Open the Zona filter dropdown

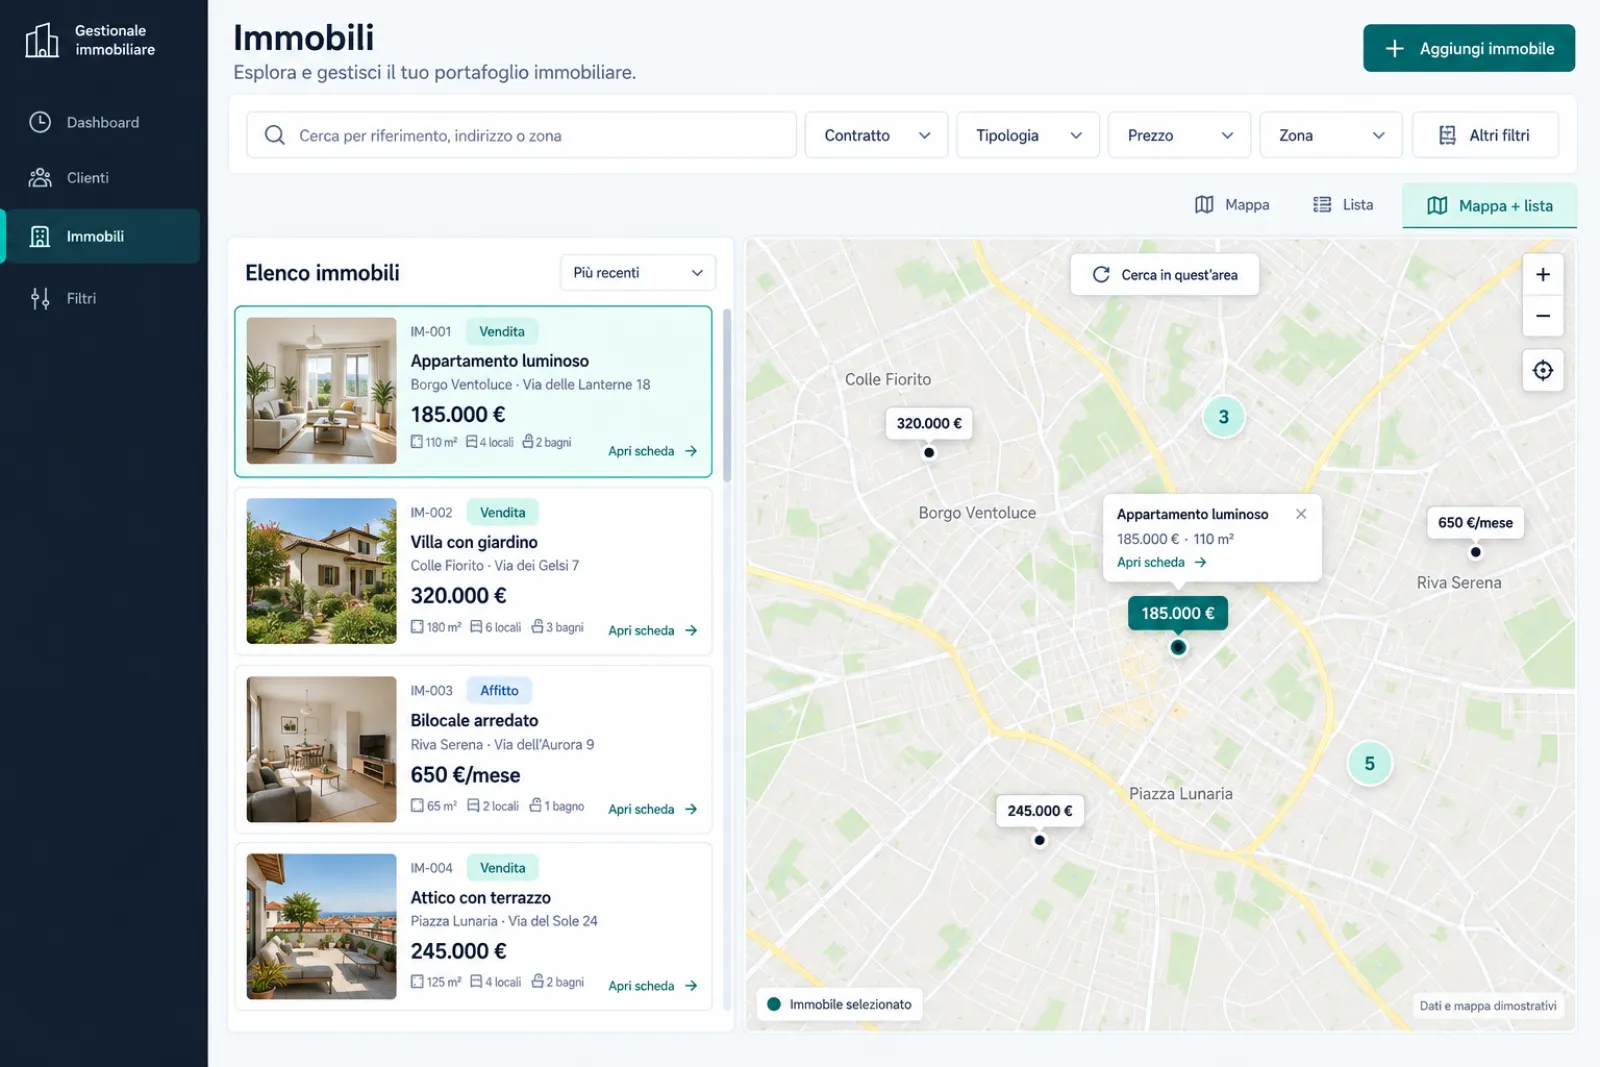point(1331,135)
